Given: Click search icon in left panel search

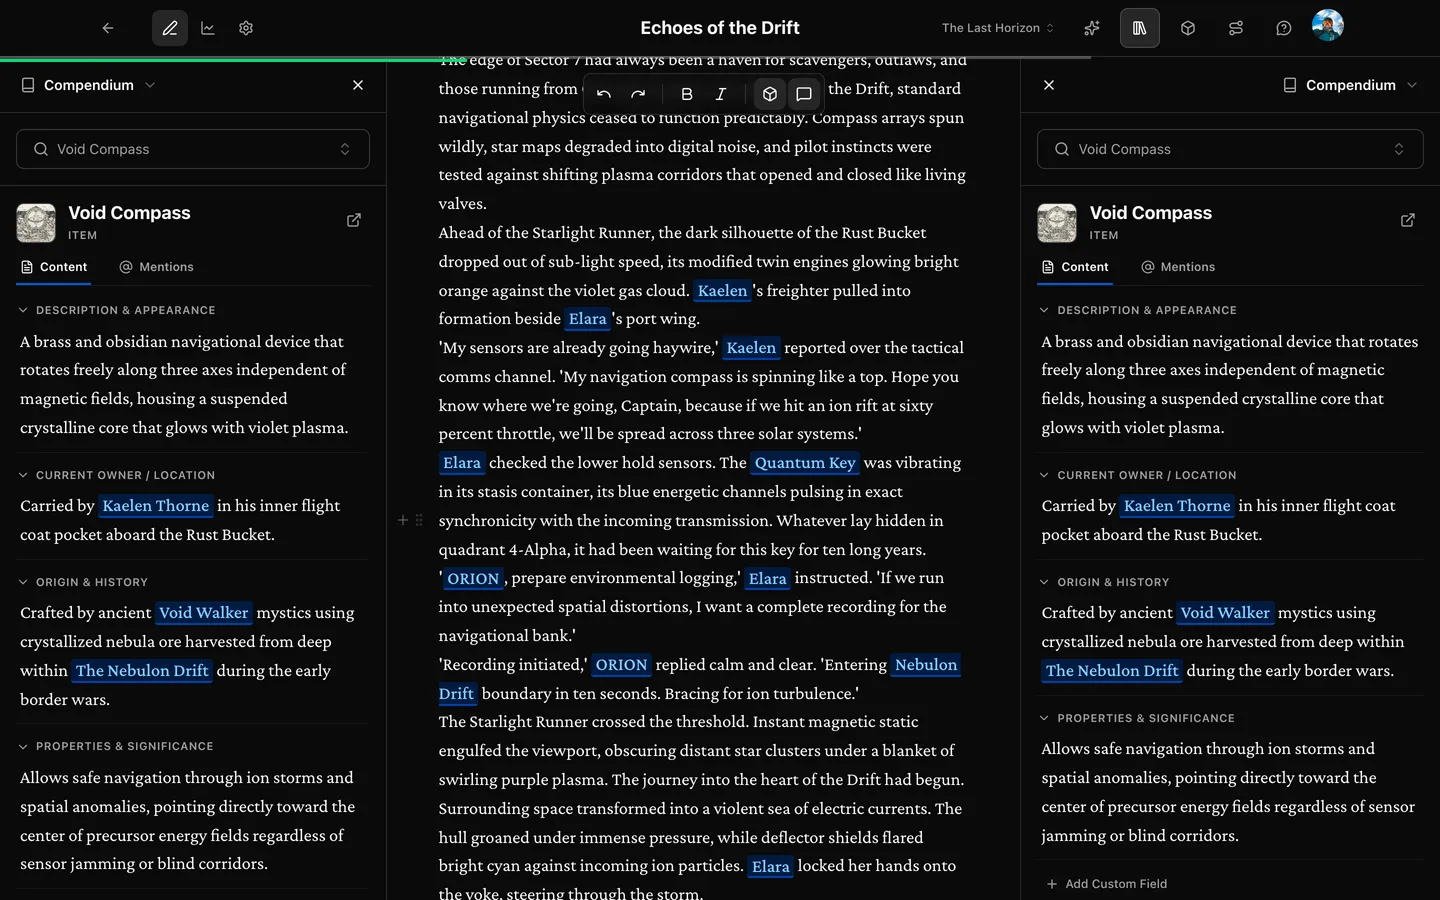Looking at the screenshot, I should 41,149.
